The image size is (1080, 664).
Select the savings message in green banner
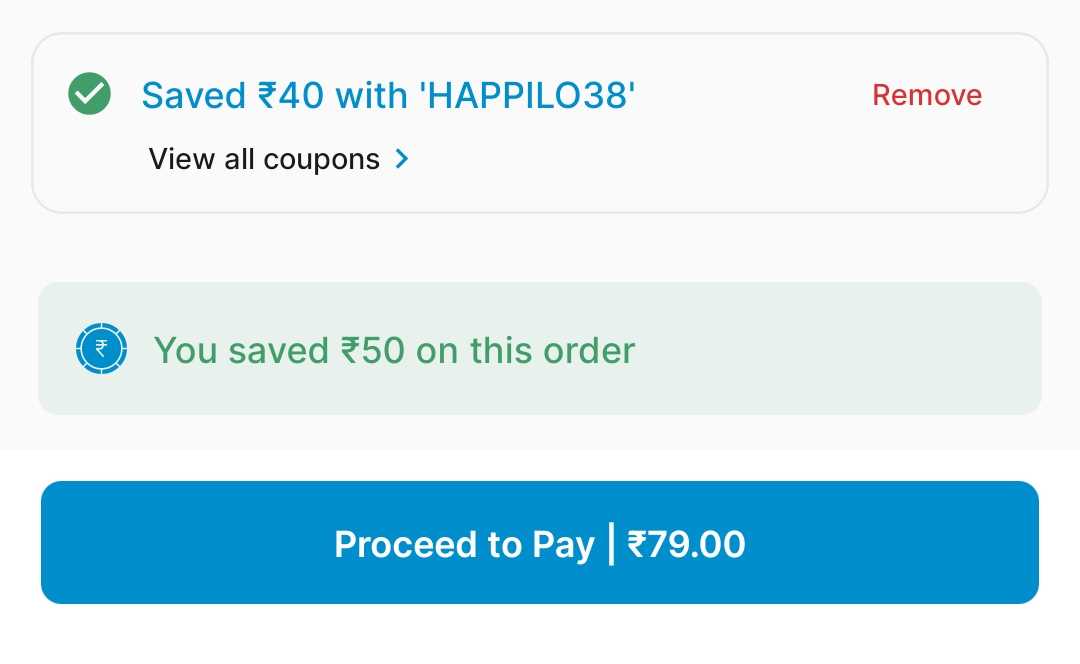point(394,350)
